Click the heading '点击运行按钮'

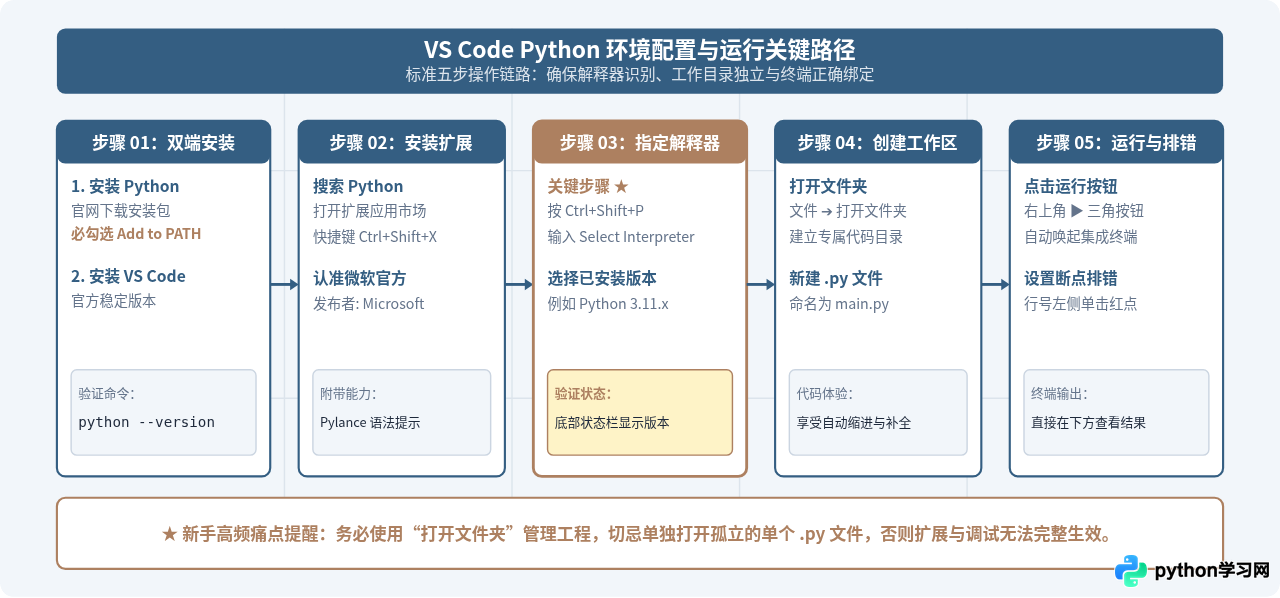(1071, 187)
